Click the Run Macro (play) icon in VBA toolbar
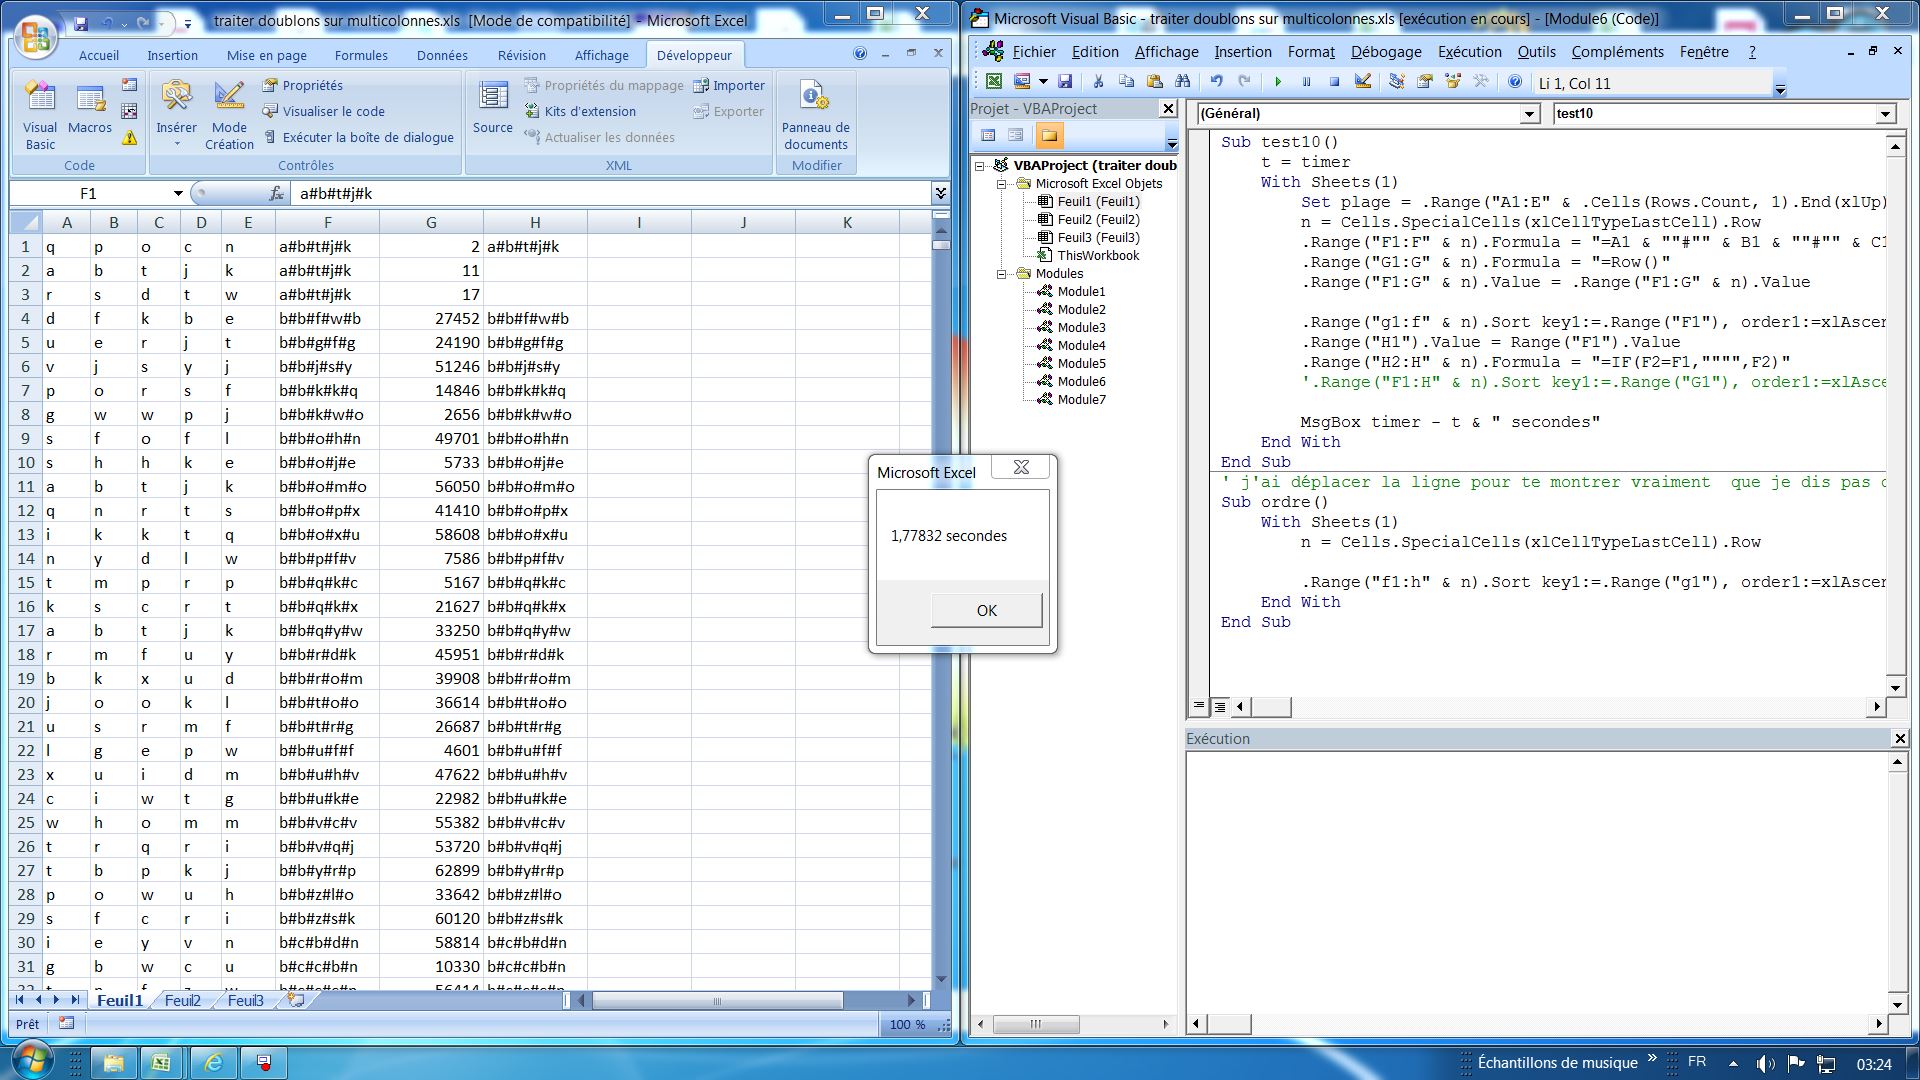1920x1080 pixels. tap(1276, 82)
